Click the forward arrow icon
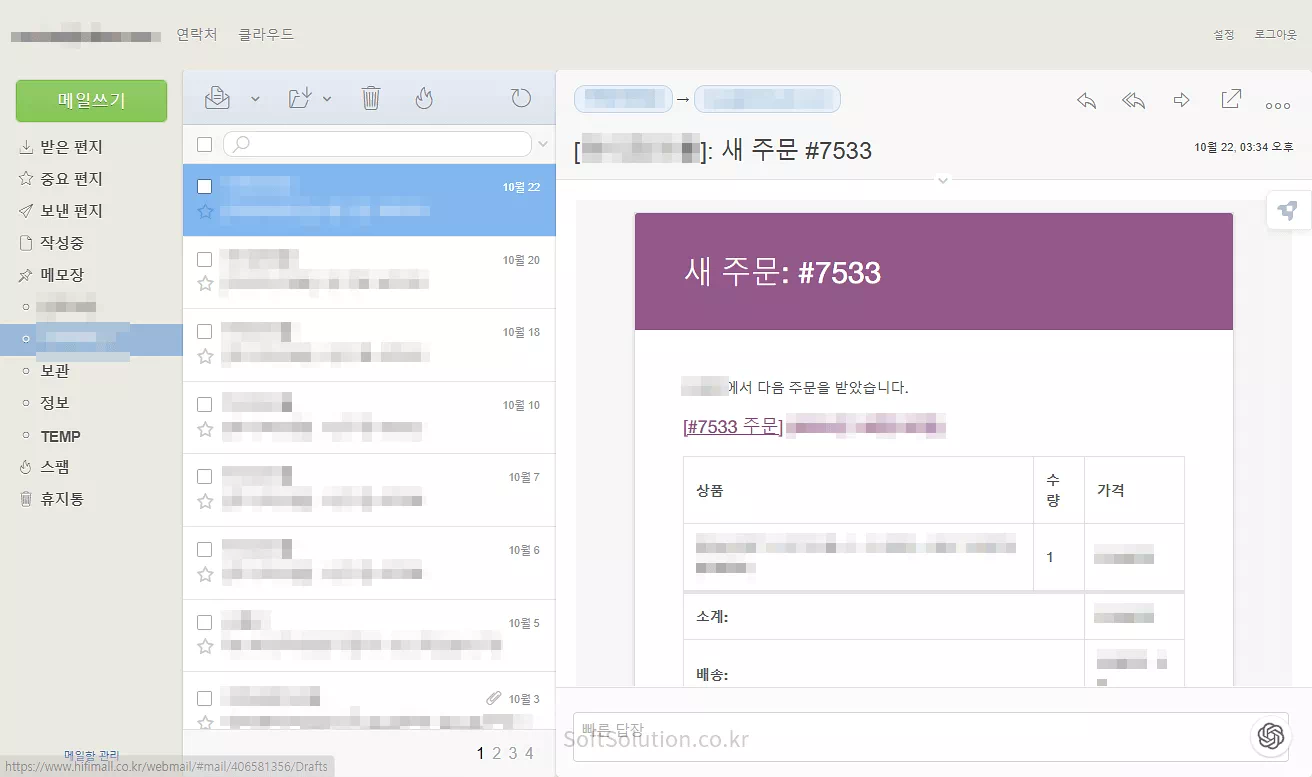1312x777 pixels. (1181, 100)
